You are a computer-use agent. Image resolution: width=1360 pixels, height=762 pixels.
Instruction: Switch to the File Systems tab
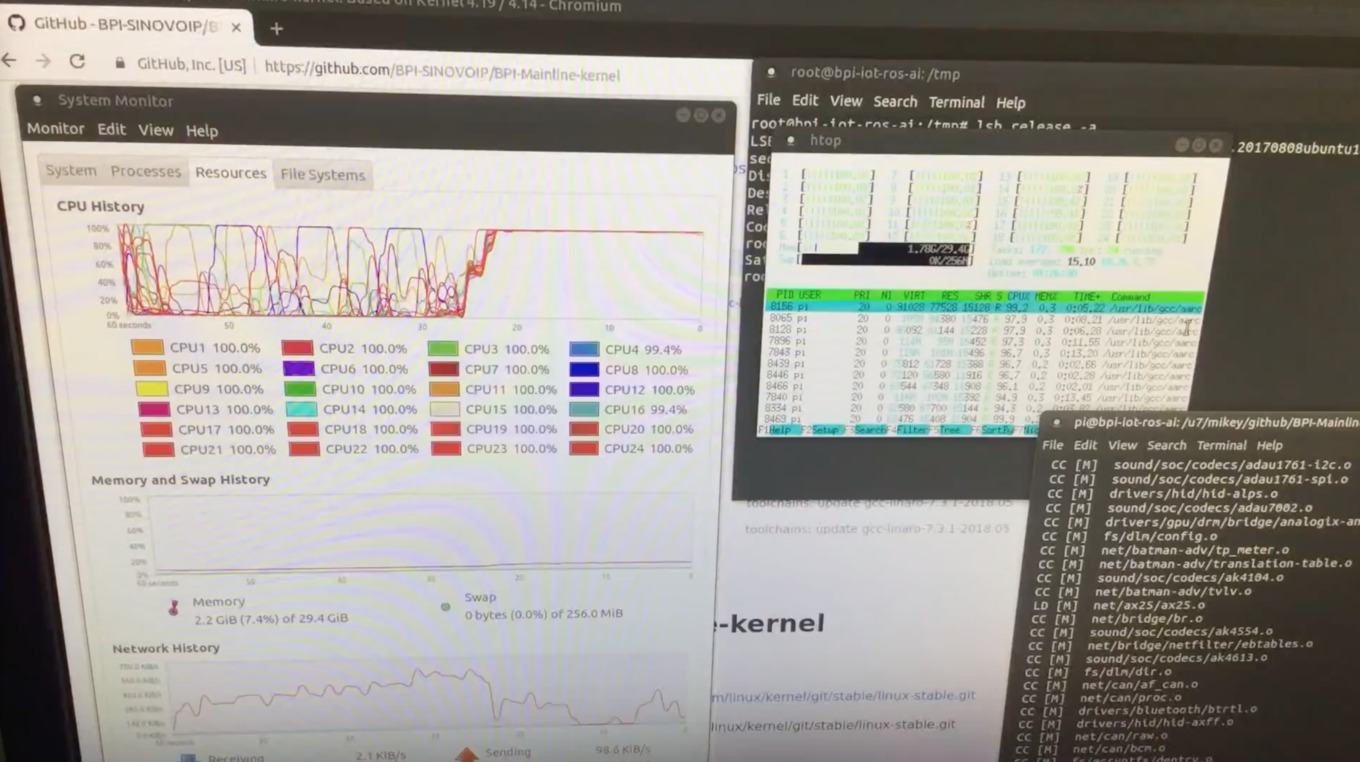tap(322, 175)
